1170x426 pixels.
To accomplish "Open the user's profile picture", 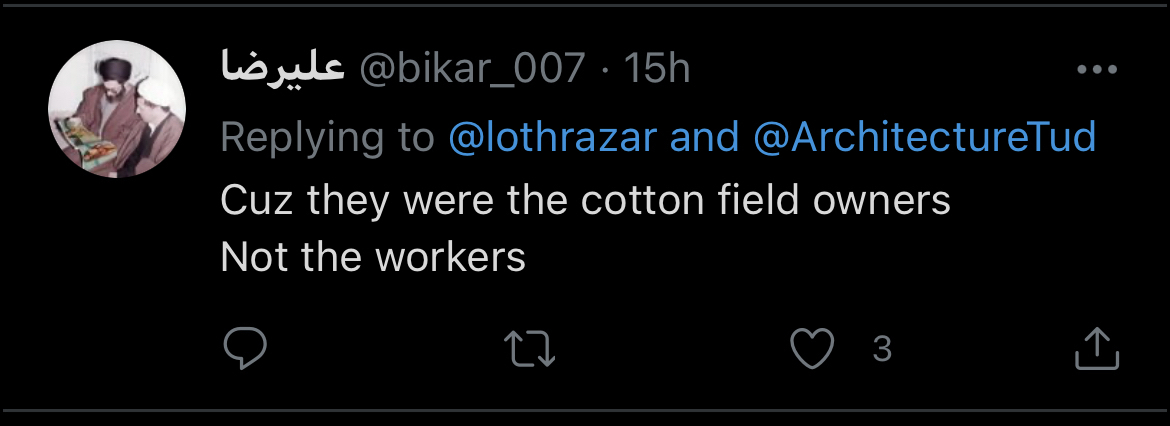I will [117, 110].
